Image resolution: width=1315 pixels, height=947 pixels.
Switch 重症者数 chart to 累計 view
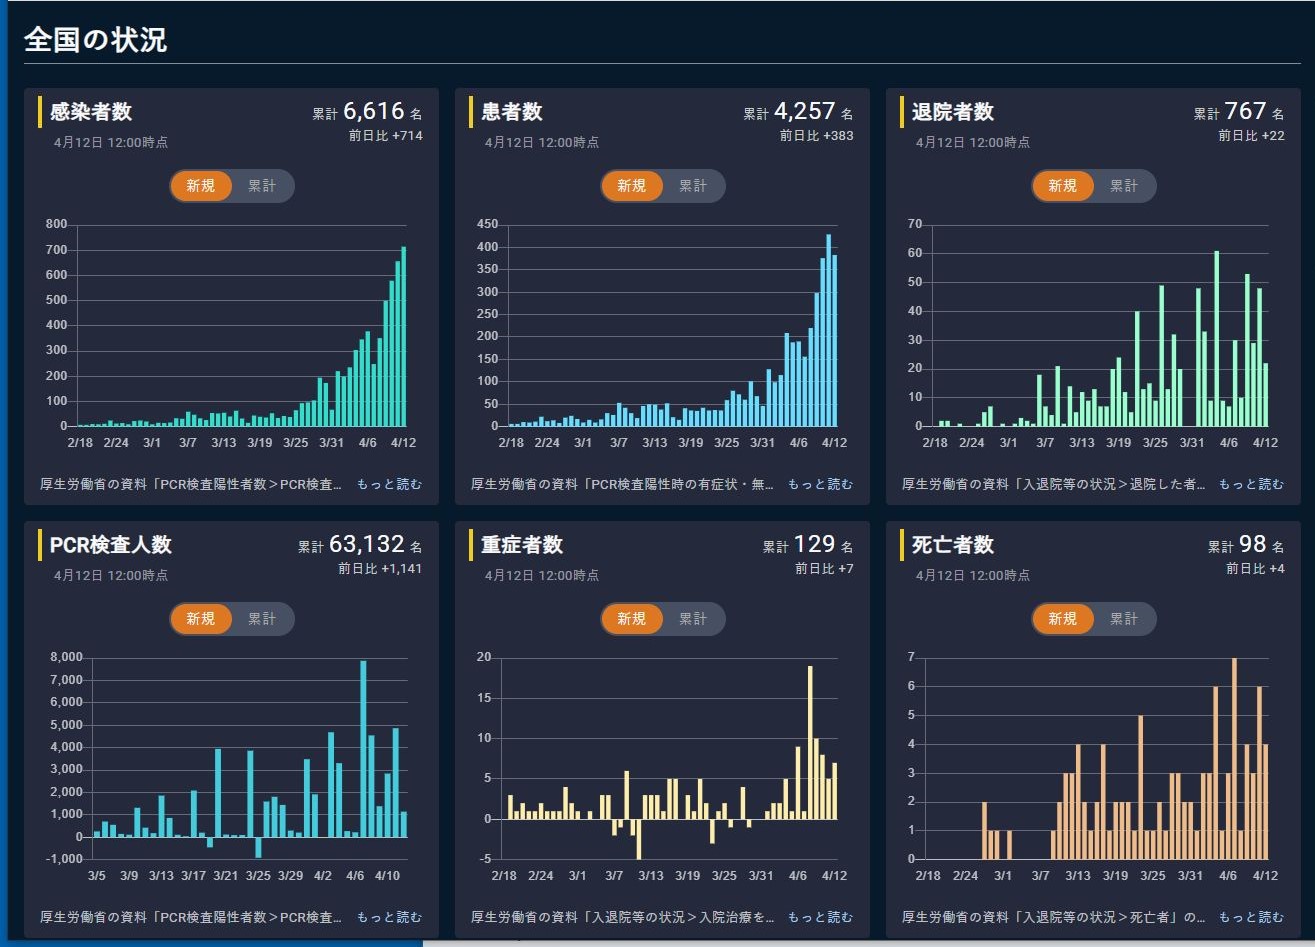(693, 619)
